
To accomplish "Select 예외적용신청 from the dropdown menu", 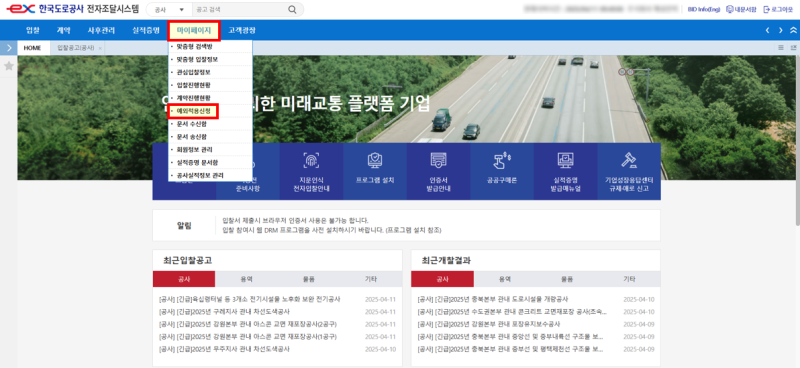I will [x=194, y=110].
